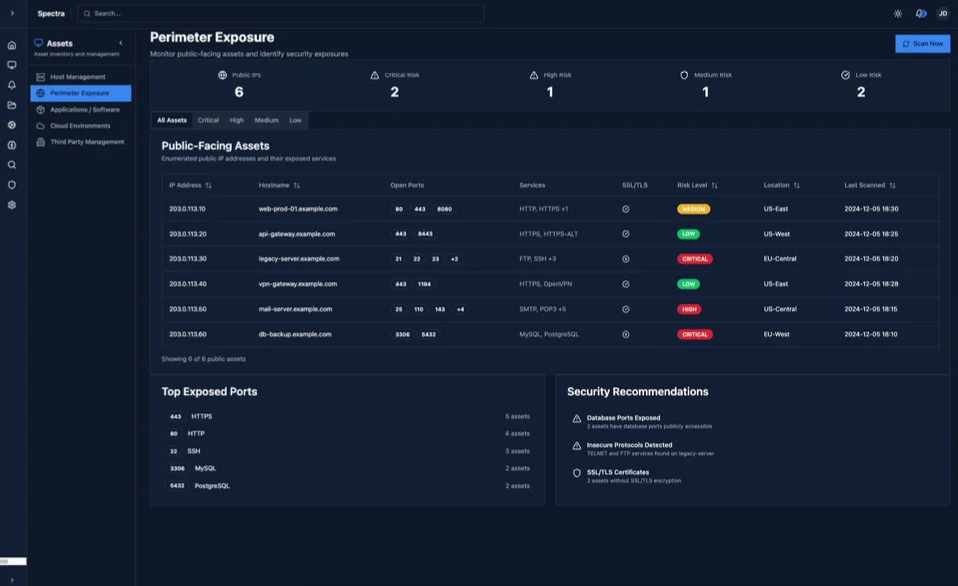Screen dimensions: 958x586
Task: Open the shield security icon in the left rail
Action: (11, 183)
